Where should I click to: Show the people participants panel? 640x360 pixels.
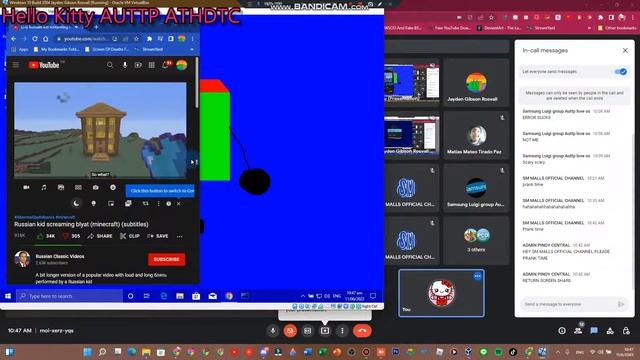578,331
